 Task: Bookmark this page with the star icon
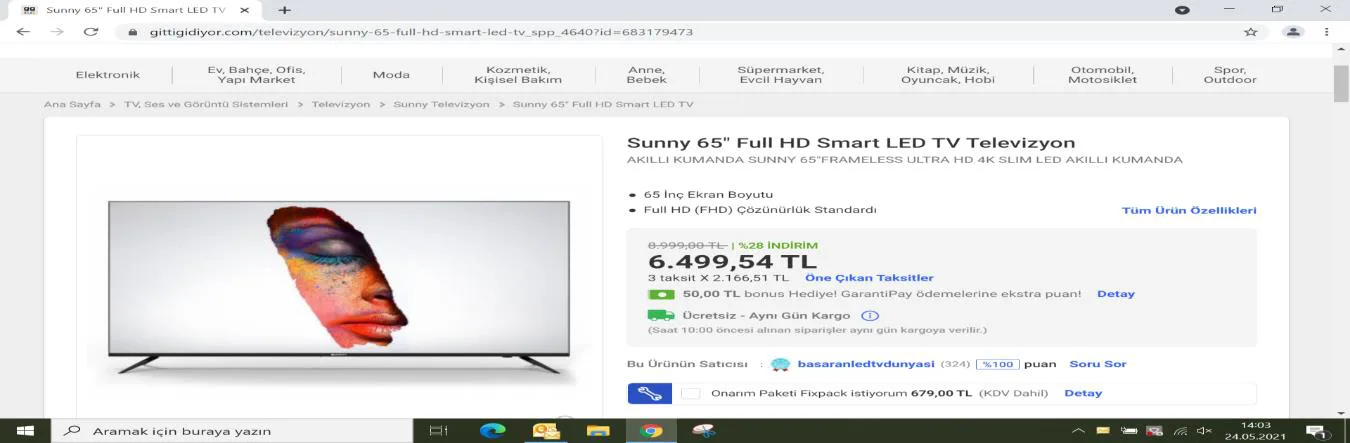(x=1250, y=31)
